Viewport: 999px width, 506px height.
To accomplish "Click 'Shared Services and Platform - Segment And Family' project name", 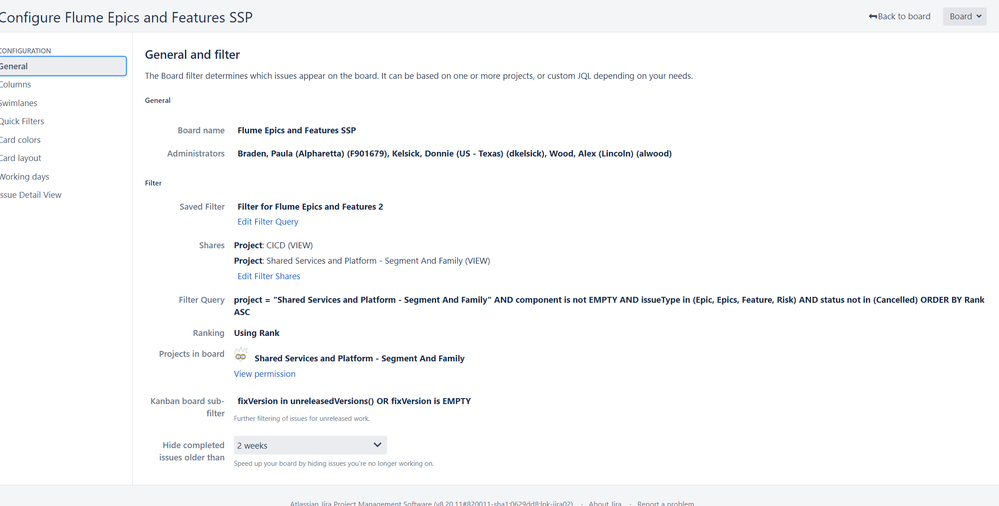I will point(359,359).
